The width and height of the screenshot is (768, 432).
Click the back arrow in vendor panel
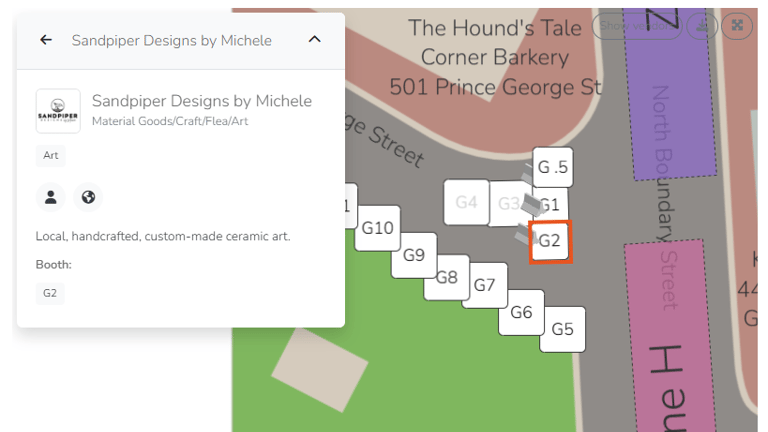[46, 40]
